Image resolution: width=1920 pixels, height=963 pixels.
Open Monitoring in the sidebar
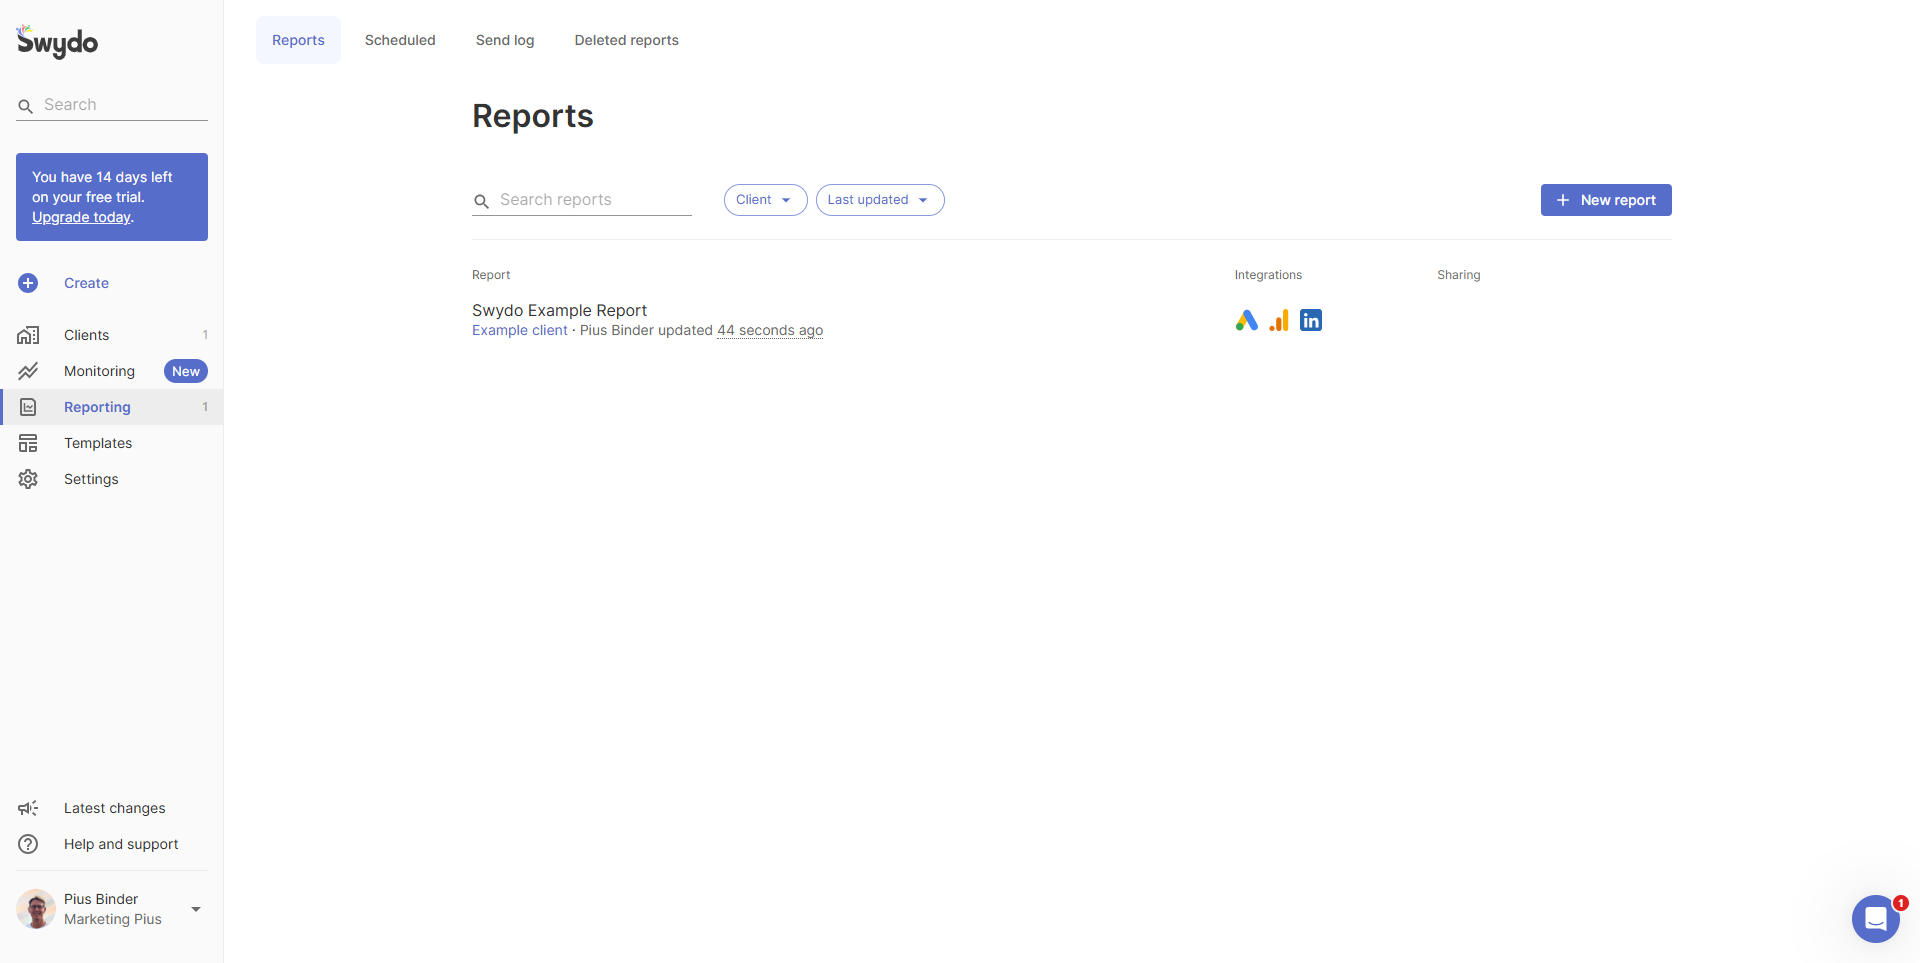pos(112,371)
